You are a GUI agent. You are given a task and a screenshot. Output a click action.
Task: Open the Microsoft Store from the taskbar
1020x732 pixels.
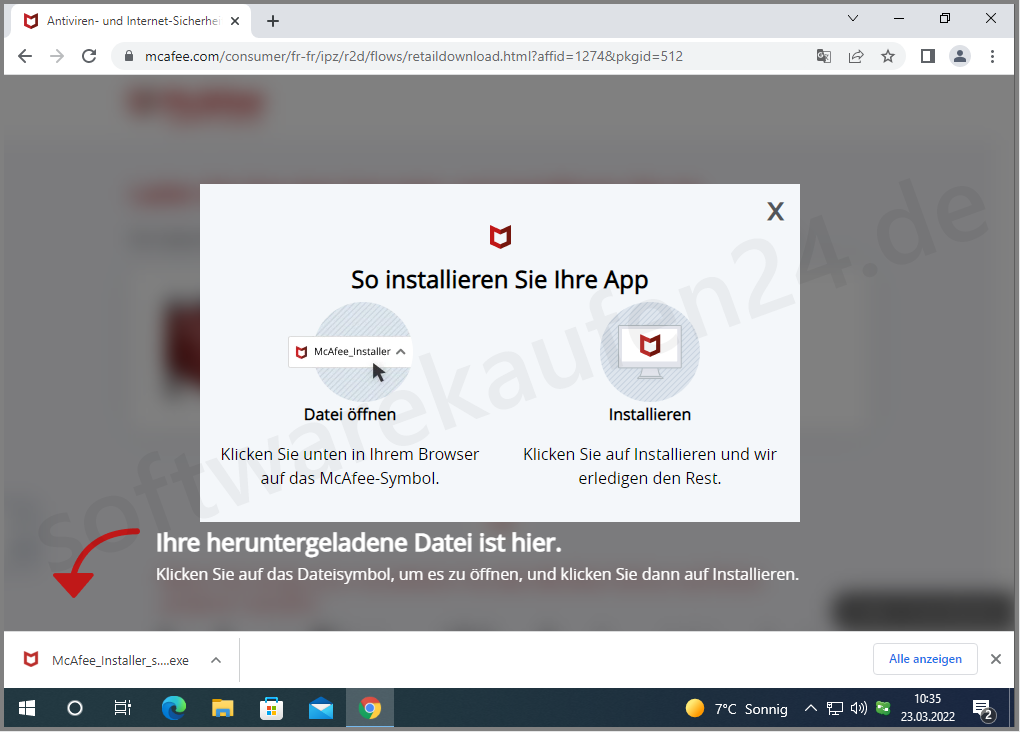coord(271,708)
